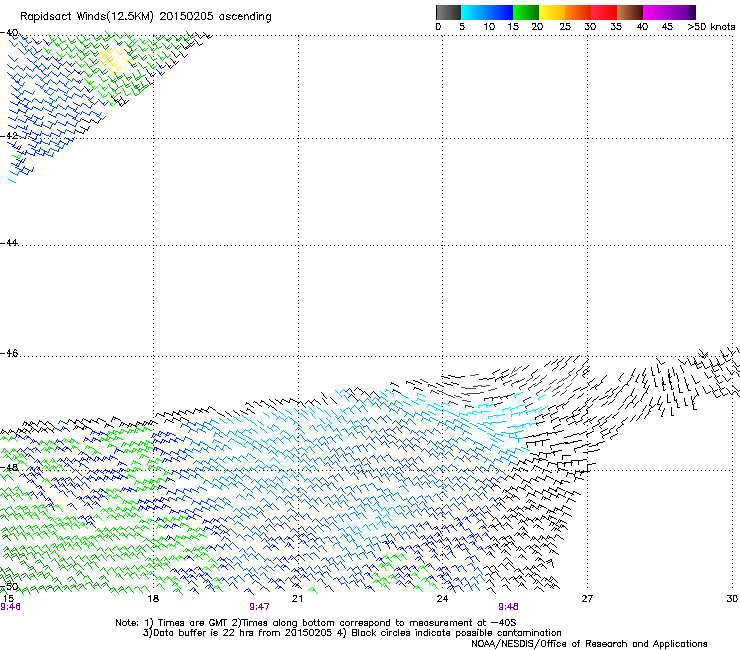
Task: Click the cyan-blue 5-15 knots color band
Action: click(x=487, y=12)
